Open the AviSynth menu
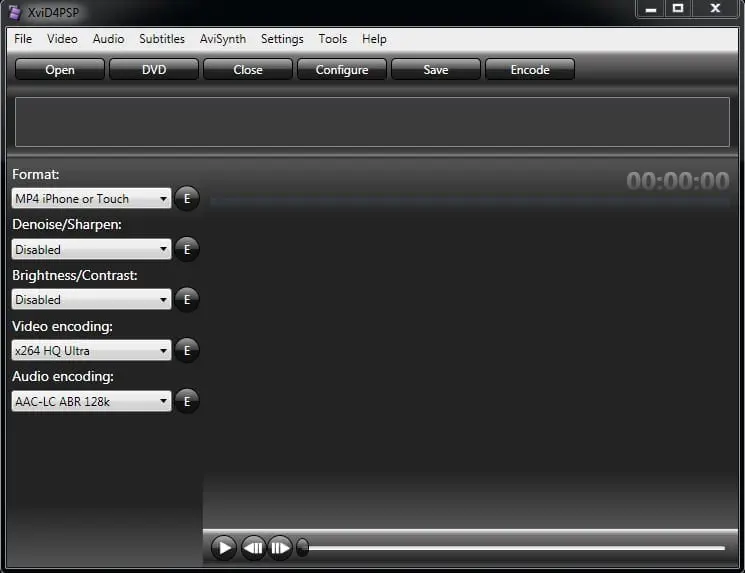The width and height of the screenshot is (745, 573). [x=223, y=39]
